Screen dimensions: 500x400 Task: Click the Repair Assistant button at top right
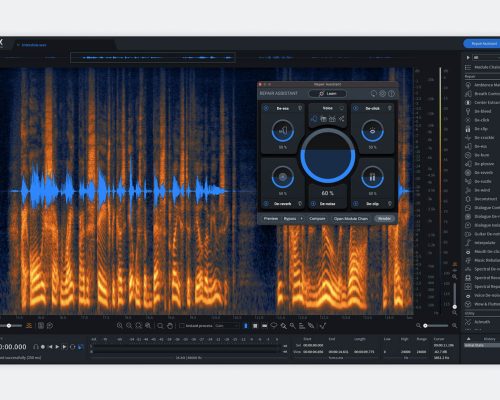pyautogui.click(x=482, y=44)
